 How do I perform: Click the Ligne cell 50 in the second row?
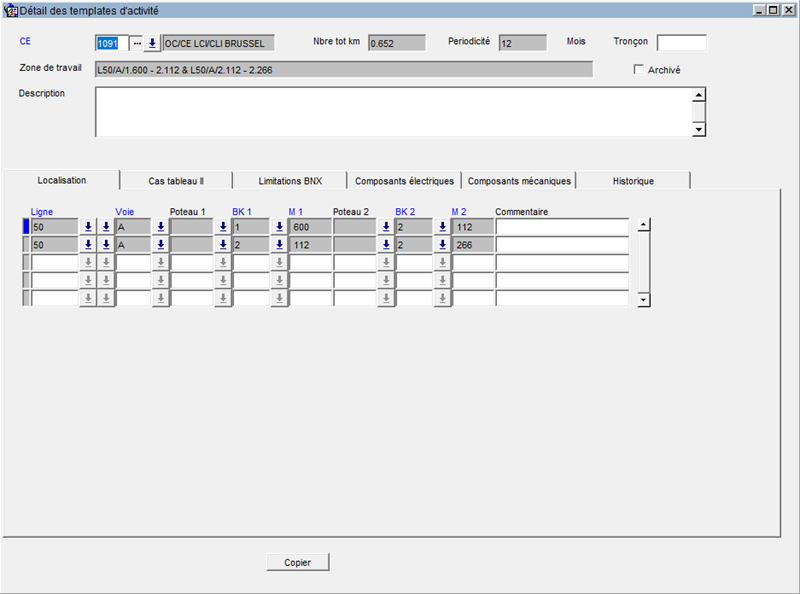coord(55,245)
